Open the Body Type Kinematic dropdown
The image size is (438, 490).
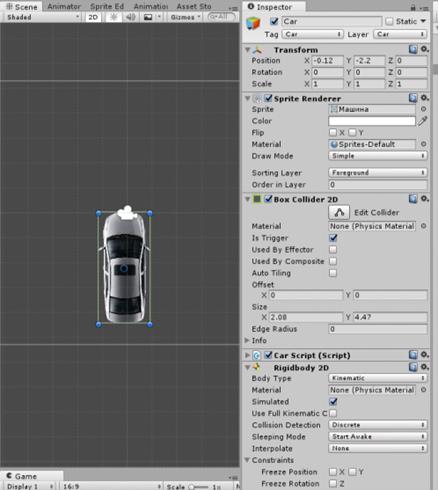coord(378,378)
